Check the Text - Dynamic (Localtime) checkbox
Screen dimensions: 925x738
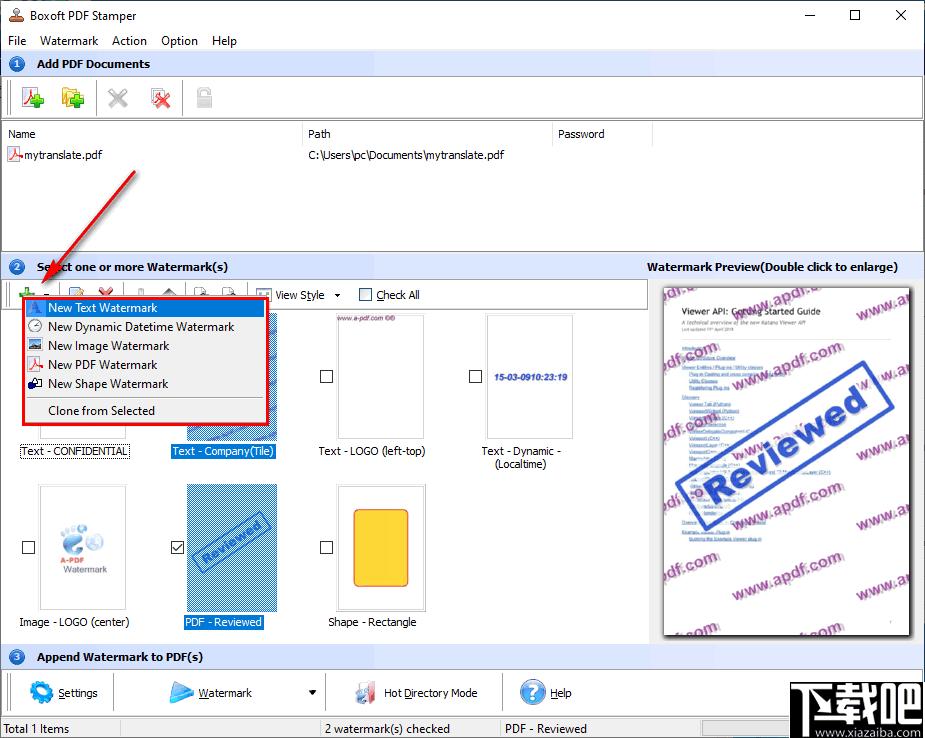[x=475, y=376]
